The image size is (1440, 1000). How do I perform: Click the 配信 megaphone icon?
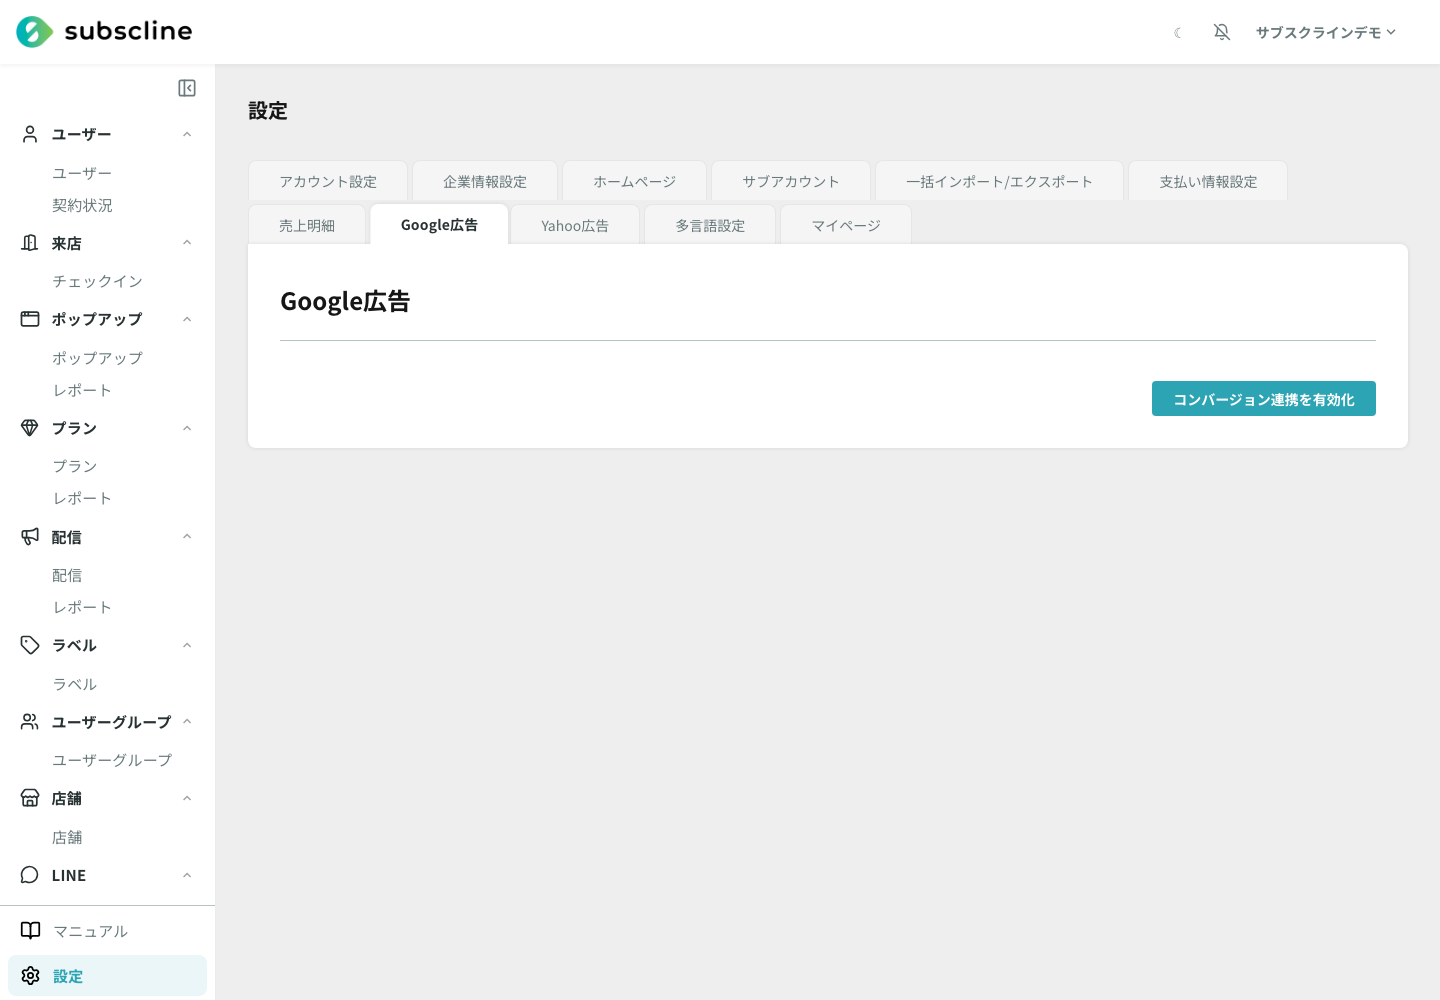click(30, 537)
